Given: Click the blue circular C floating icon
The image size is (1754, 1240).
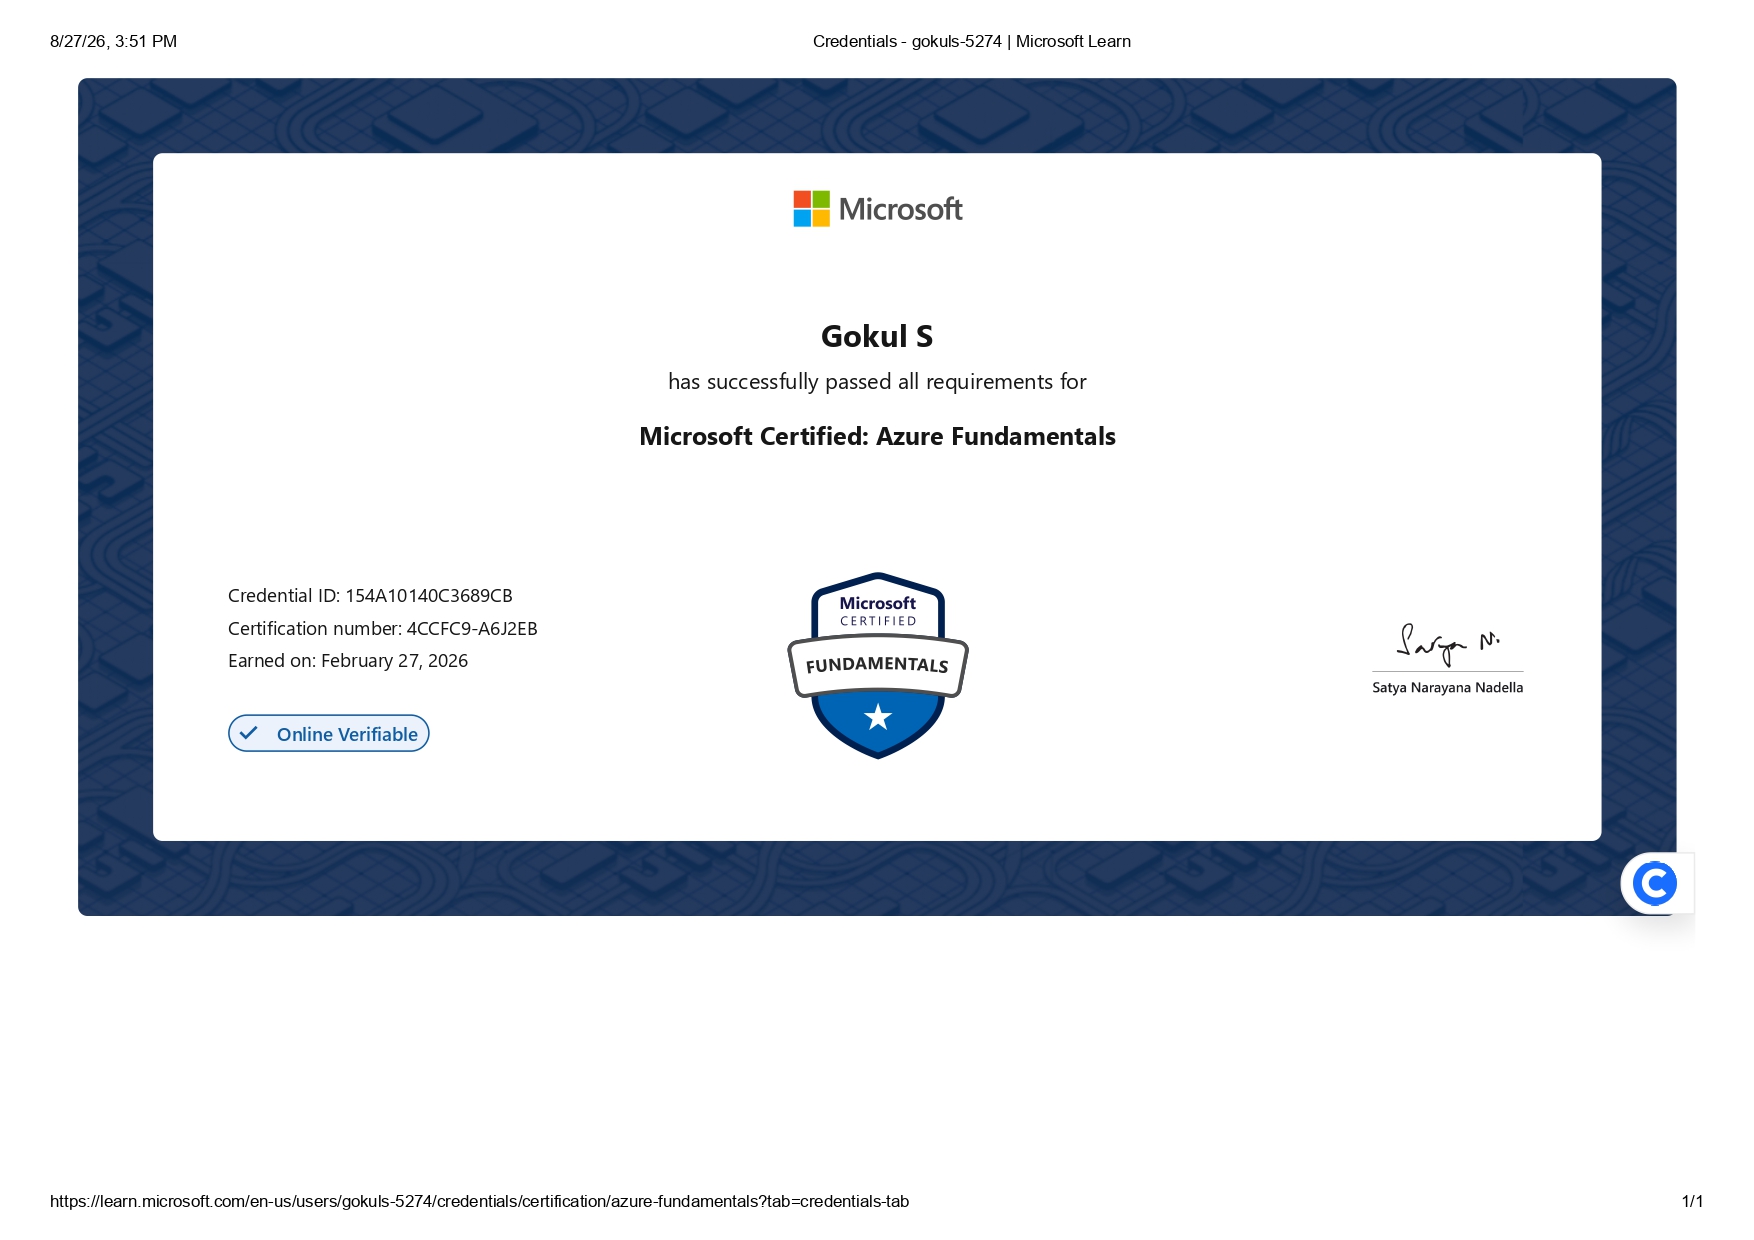Looking at the screenshot, I should [1655, 884].
